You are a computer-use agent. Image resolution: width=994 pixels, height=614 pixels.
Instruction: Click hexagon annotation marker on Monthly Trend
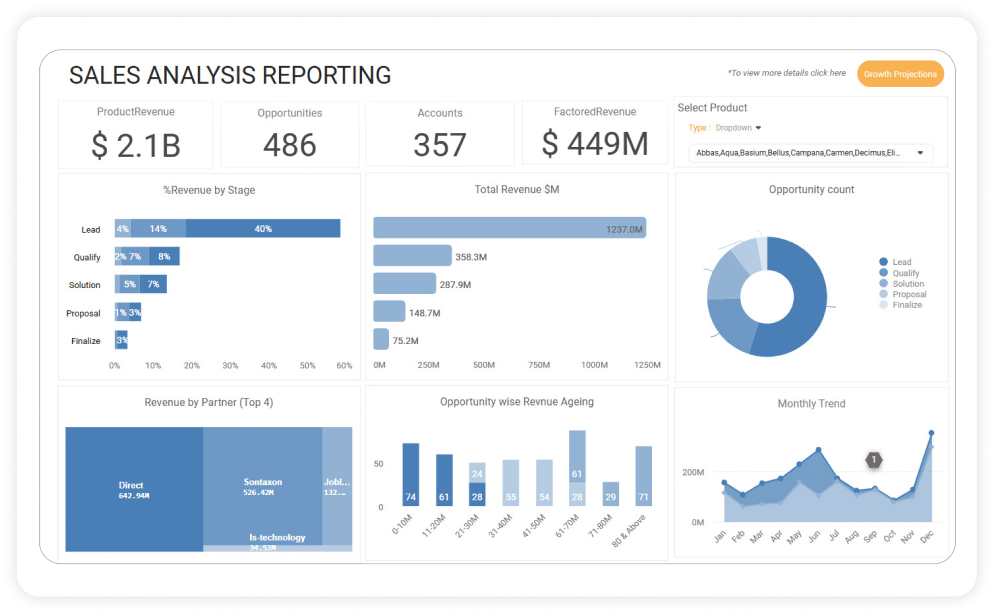[x=873, y=460]
